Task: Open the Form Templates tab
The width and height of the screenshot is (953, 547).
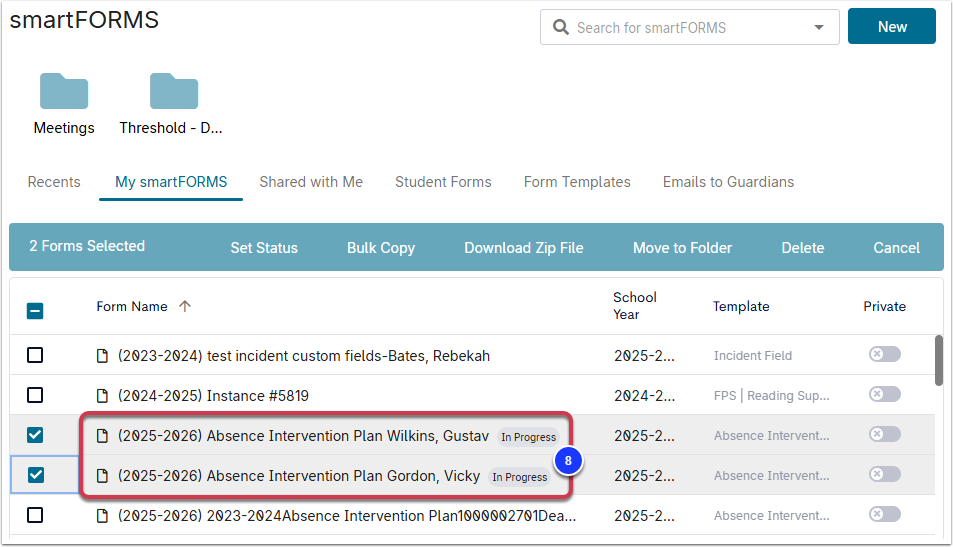Action: click(577, 182)
